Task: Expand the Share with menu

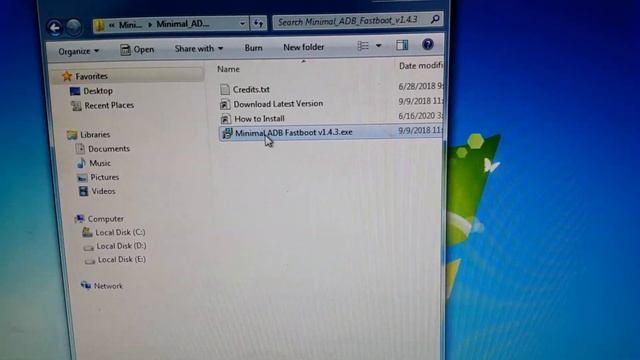Action: pyautogui.click(x=199, y=49)
